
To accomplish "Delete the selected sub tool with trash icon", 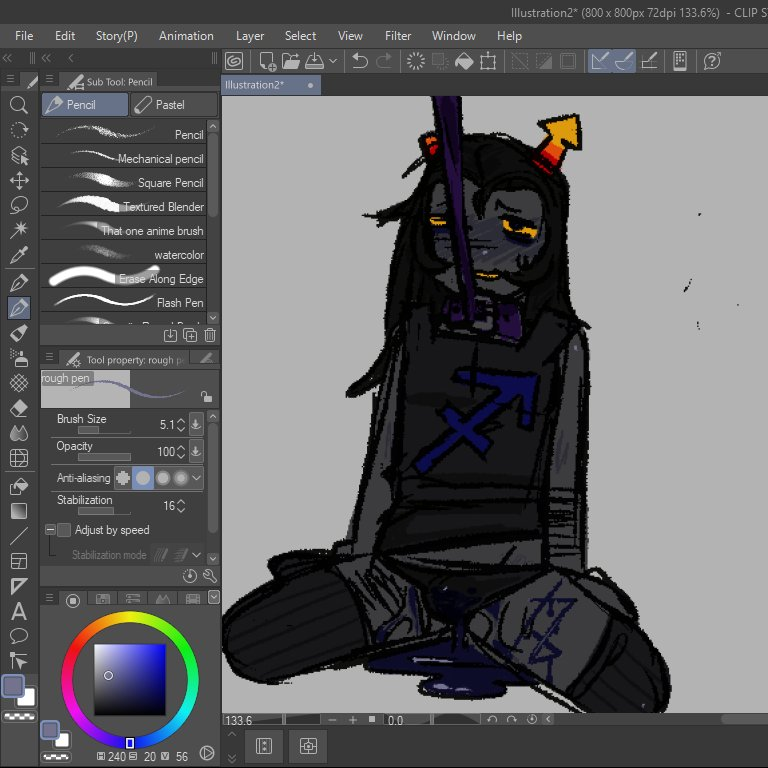I will pyautogui.click(x=210, y=335).
